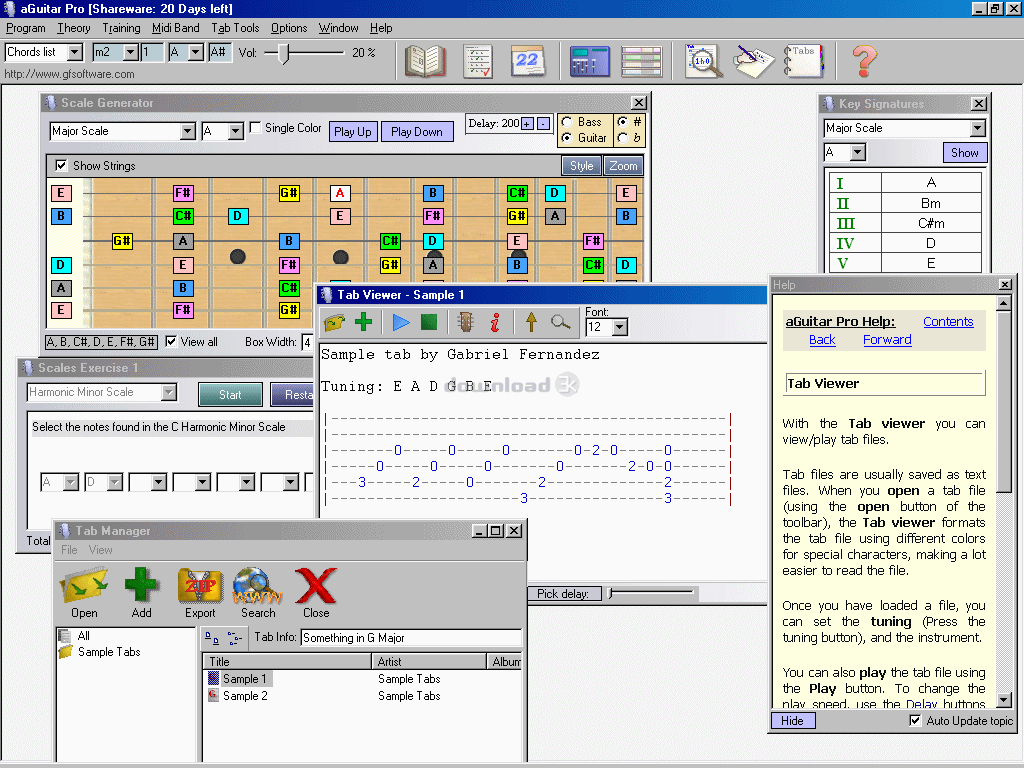Image resolution: width=1024 pixels, height=768 pixels.
Task: Open the Training menu
Action: (121, 28)
